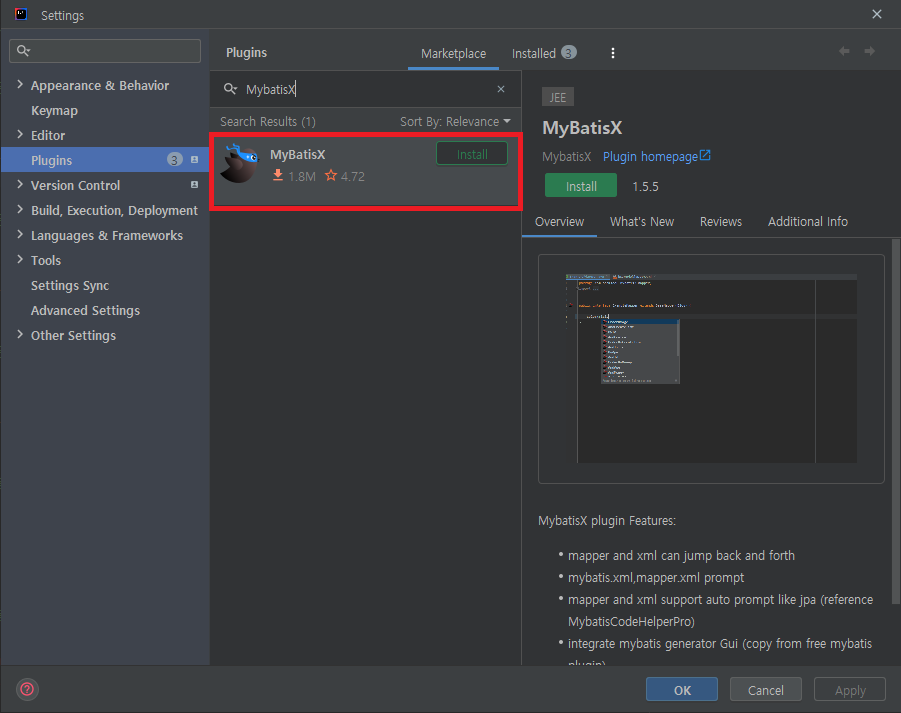Click the version number 1.5.5

pyautogui.click(x=645, y=186)
